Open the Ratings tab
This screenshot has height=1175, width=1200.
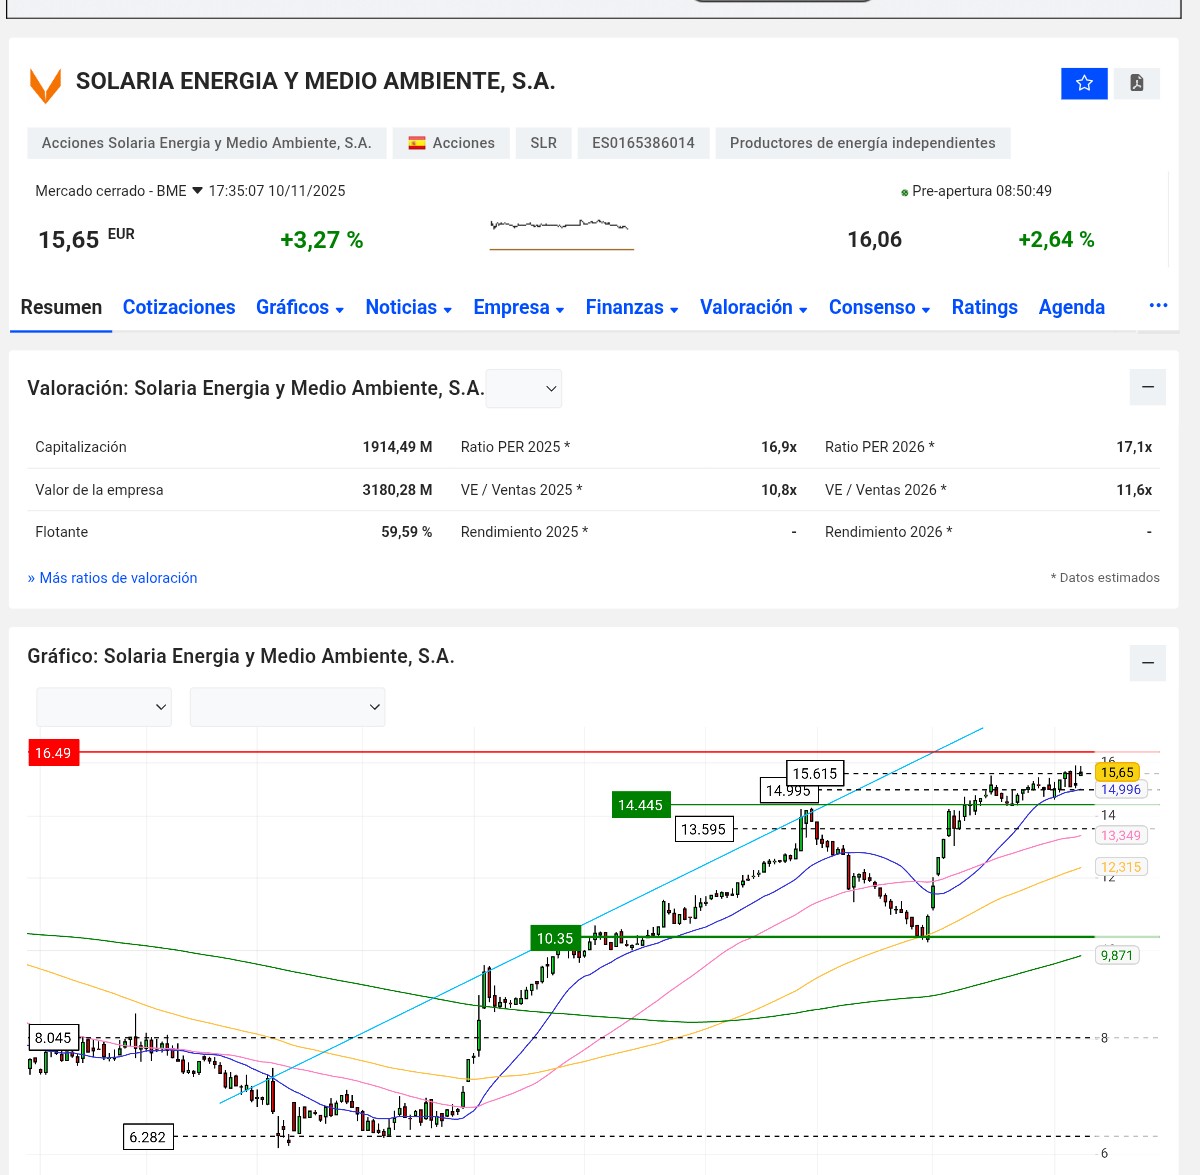click(985, 308)
